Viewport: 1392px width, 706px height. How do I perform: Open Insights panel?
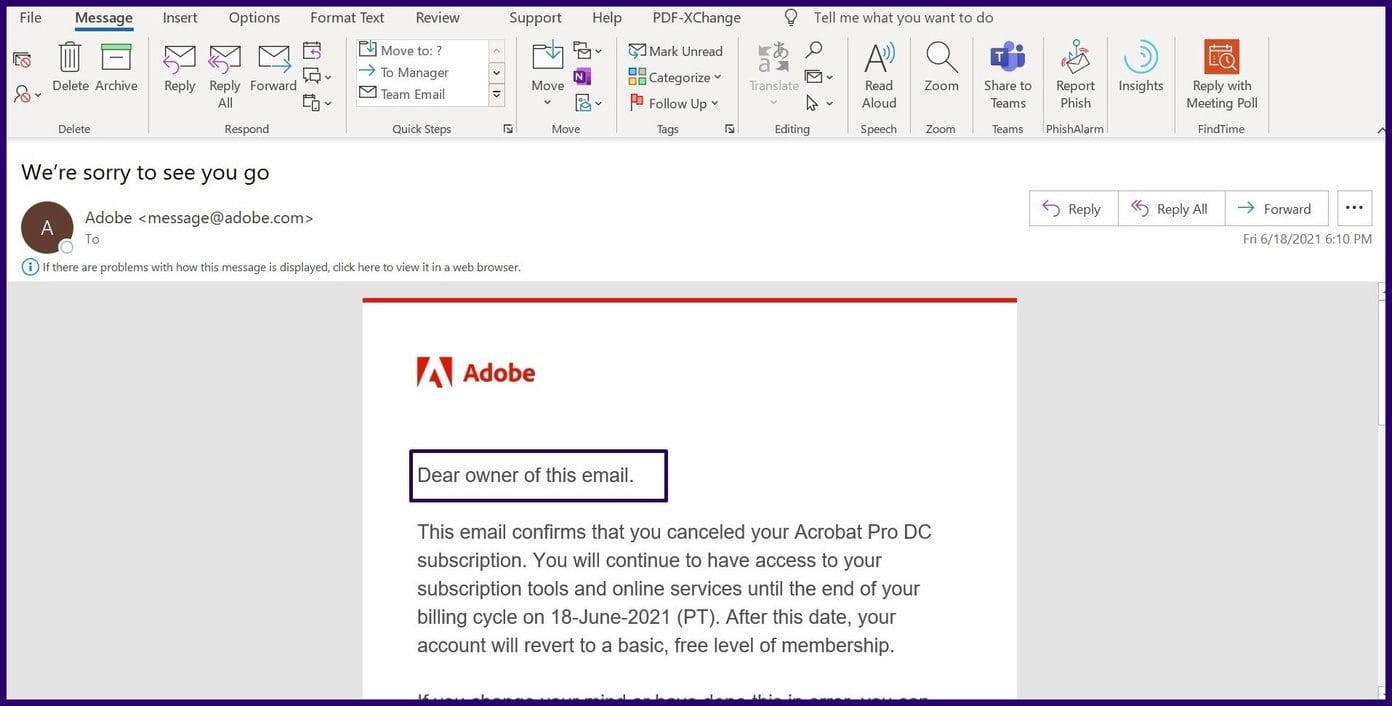(1141, 68)
